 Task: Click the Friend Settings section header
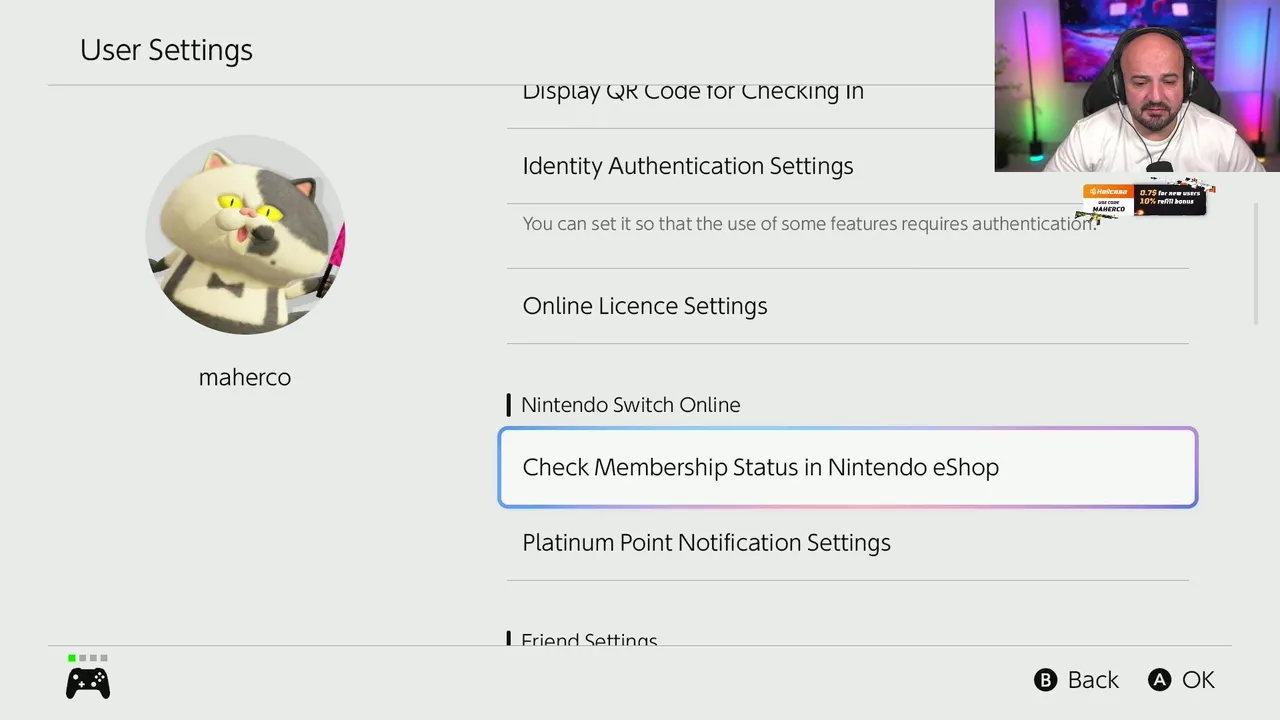coord(589,638)
